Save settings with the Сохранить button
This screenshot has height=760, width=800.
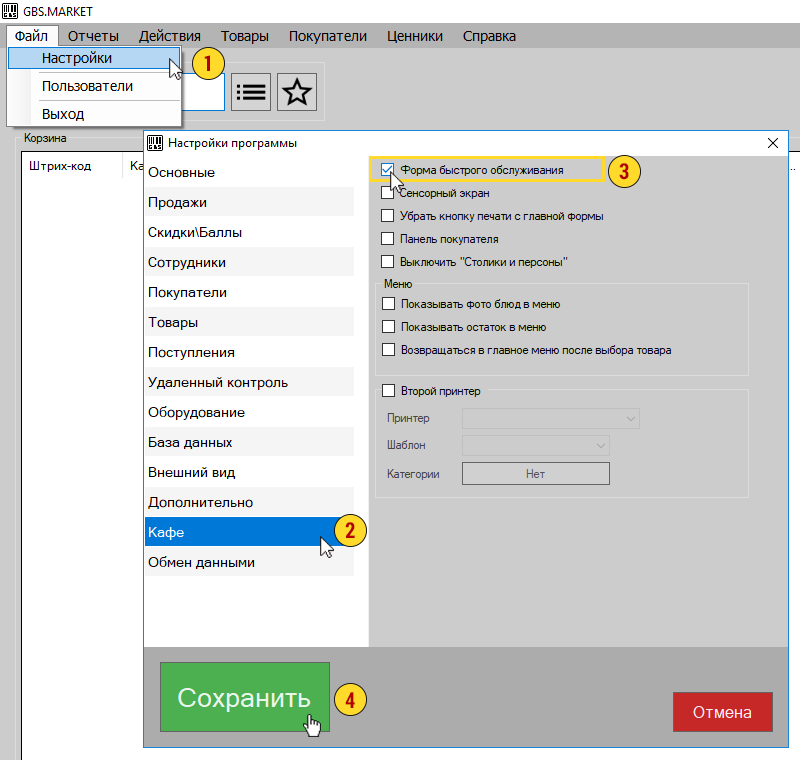tap(245, 697)
